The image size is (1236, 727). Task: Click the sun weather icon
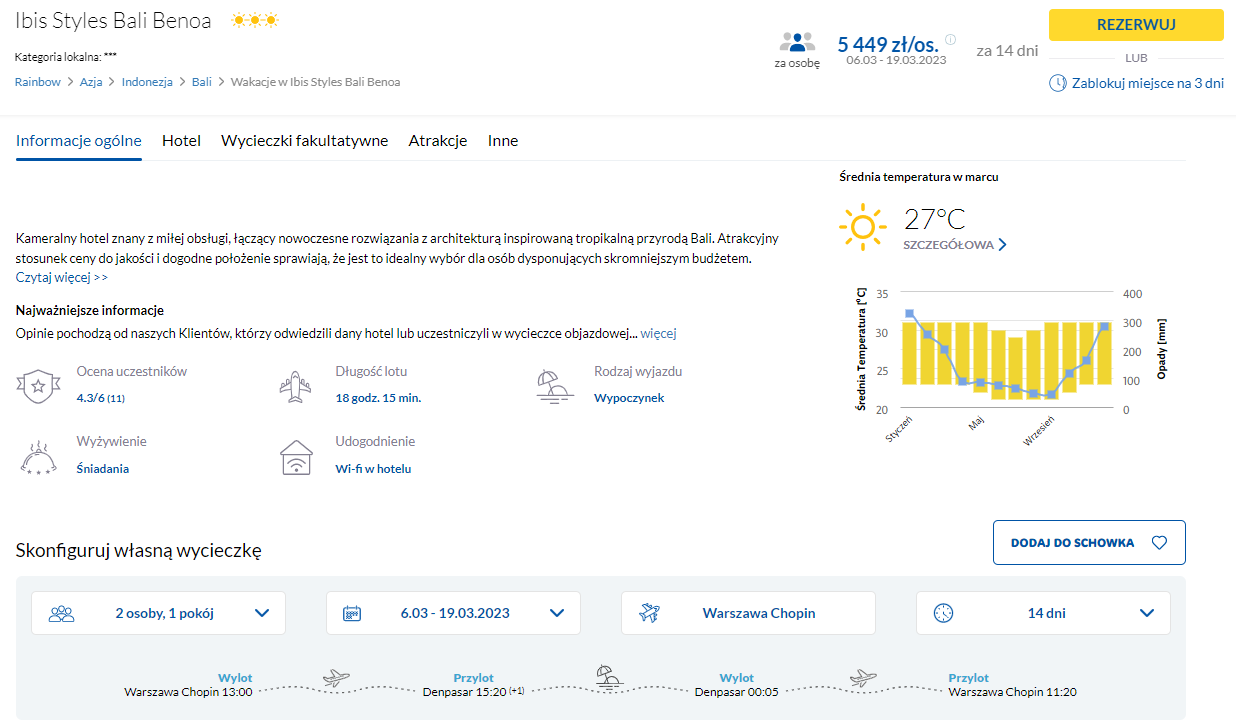862,227
